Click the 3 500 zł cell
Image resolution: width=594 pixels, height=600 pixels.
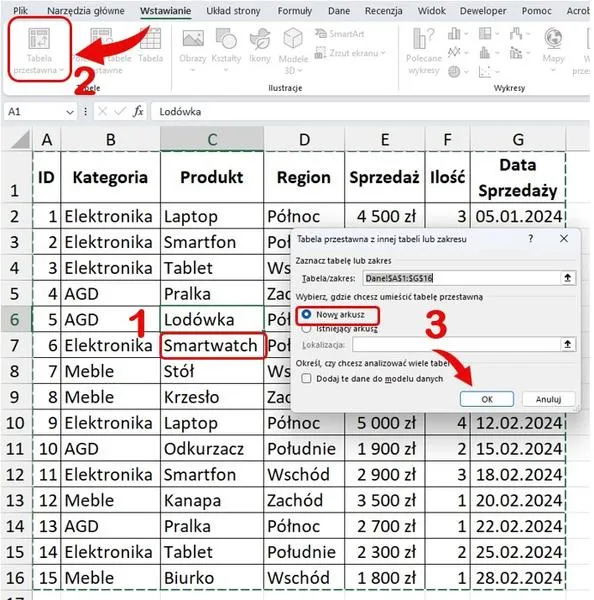(x=385, y=500)
